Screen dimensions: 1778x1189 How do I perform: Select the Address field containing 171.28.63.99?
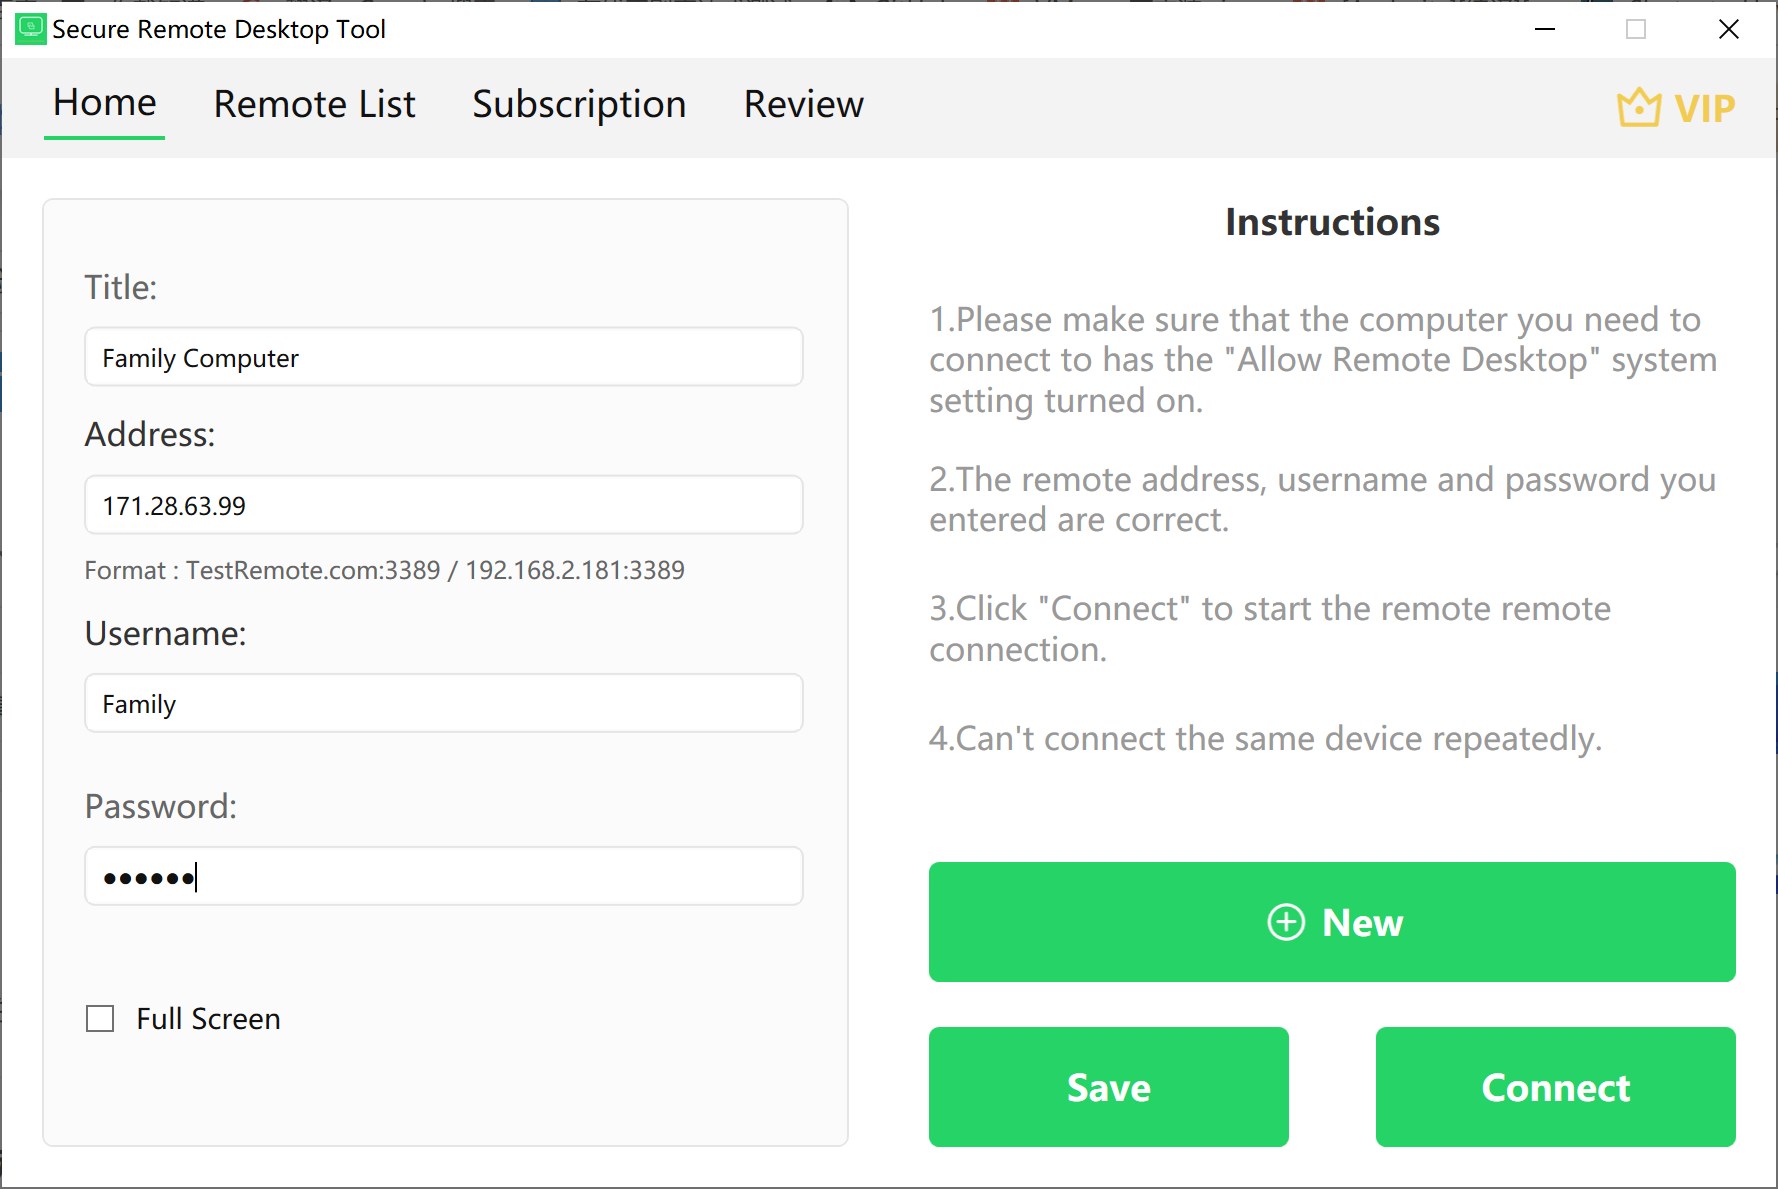(443, 505)
